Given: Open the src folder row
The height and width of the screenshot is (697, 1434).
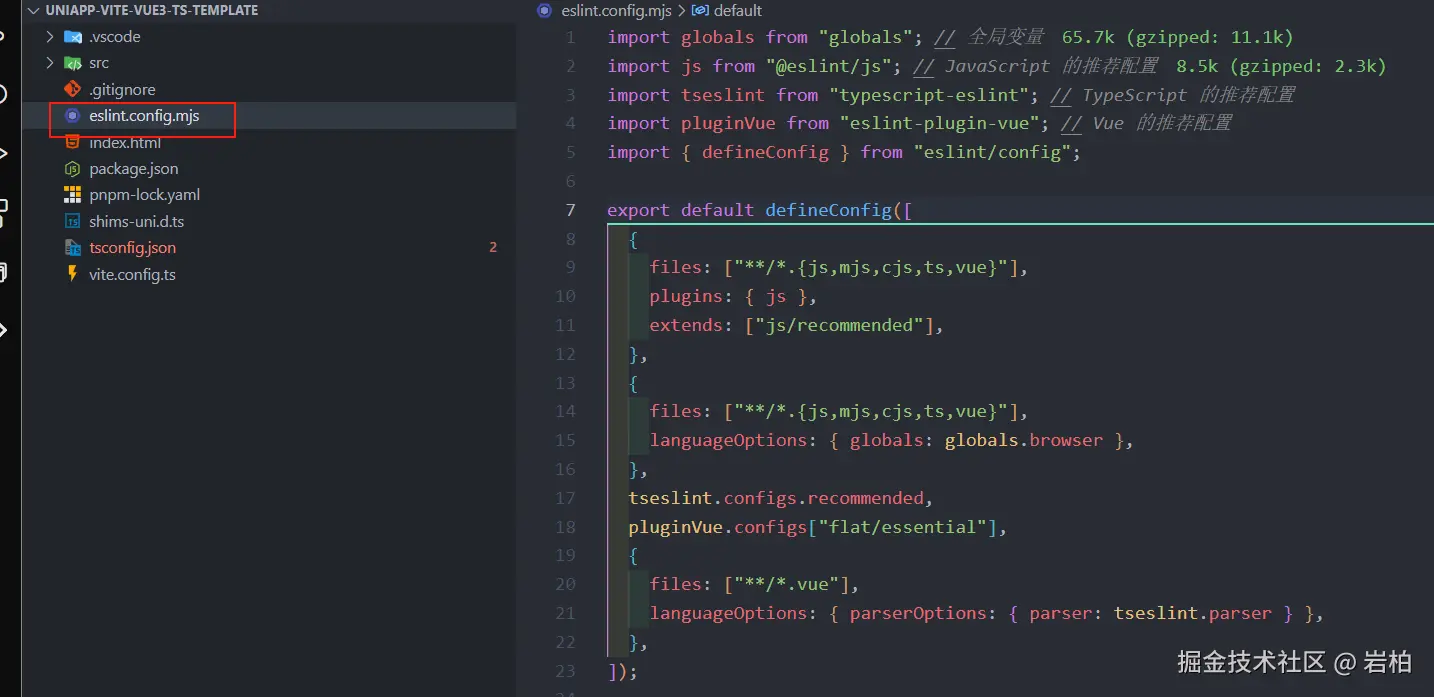Looking at the screenshot, I should pyautogui.click(x=269, y=63).
